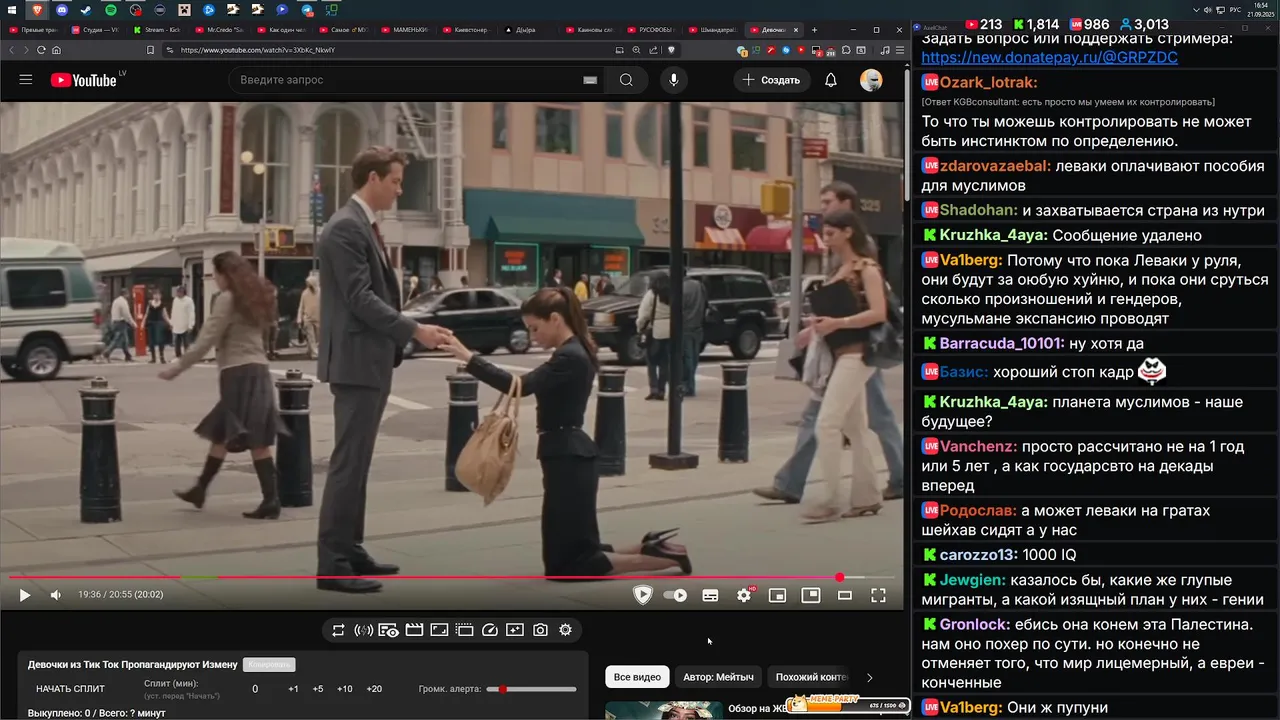
Task: Open Steam from the taskbar
Action: [85, 9]
